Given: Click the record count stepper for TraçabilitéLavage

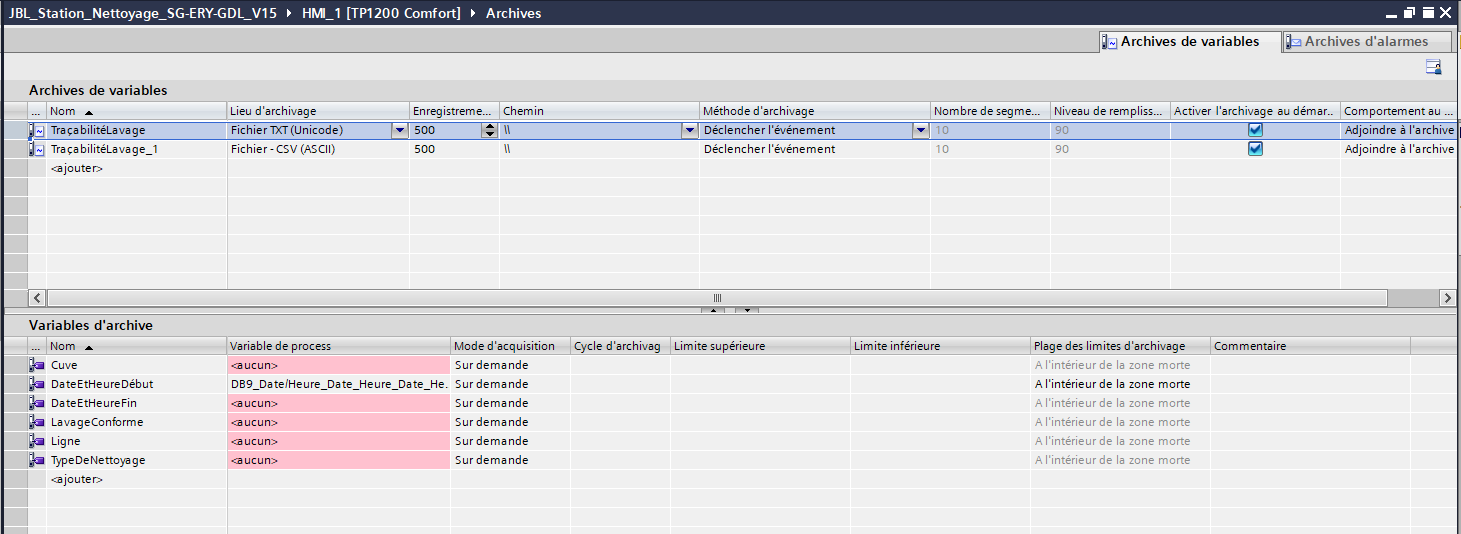Looking at the screenshot, I should (489, 130).
